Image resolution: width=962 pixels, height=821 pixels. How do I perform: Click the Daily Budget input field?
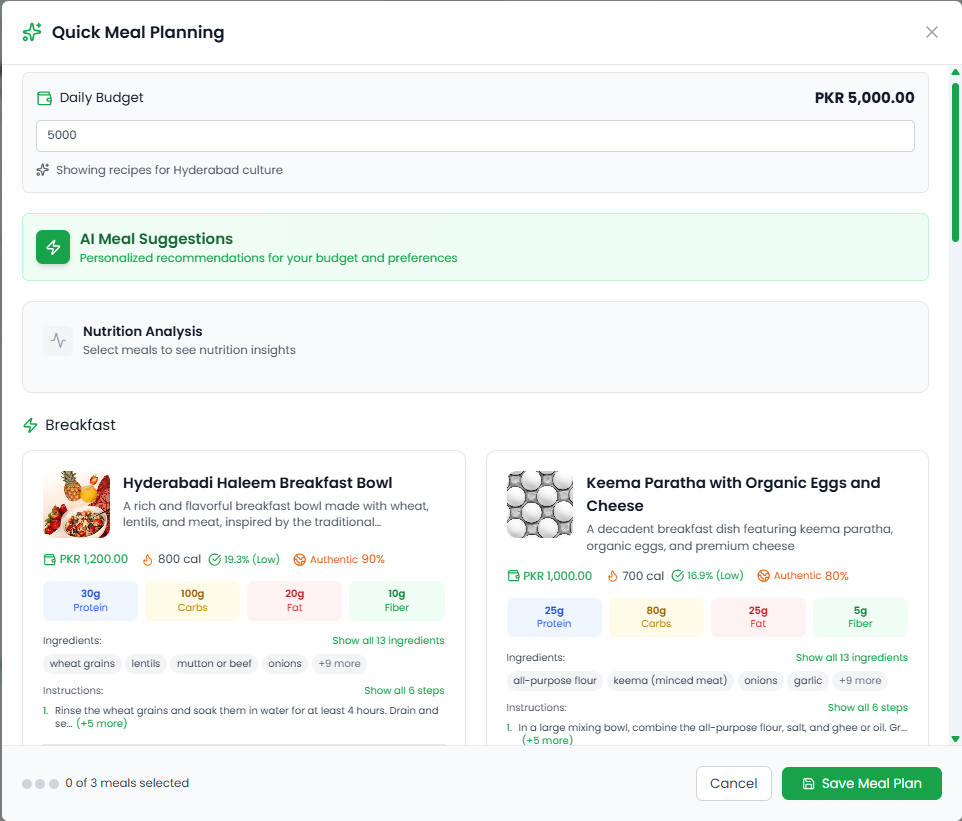[x=475, y=136]
